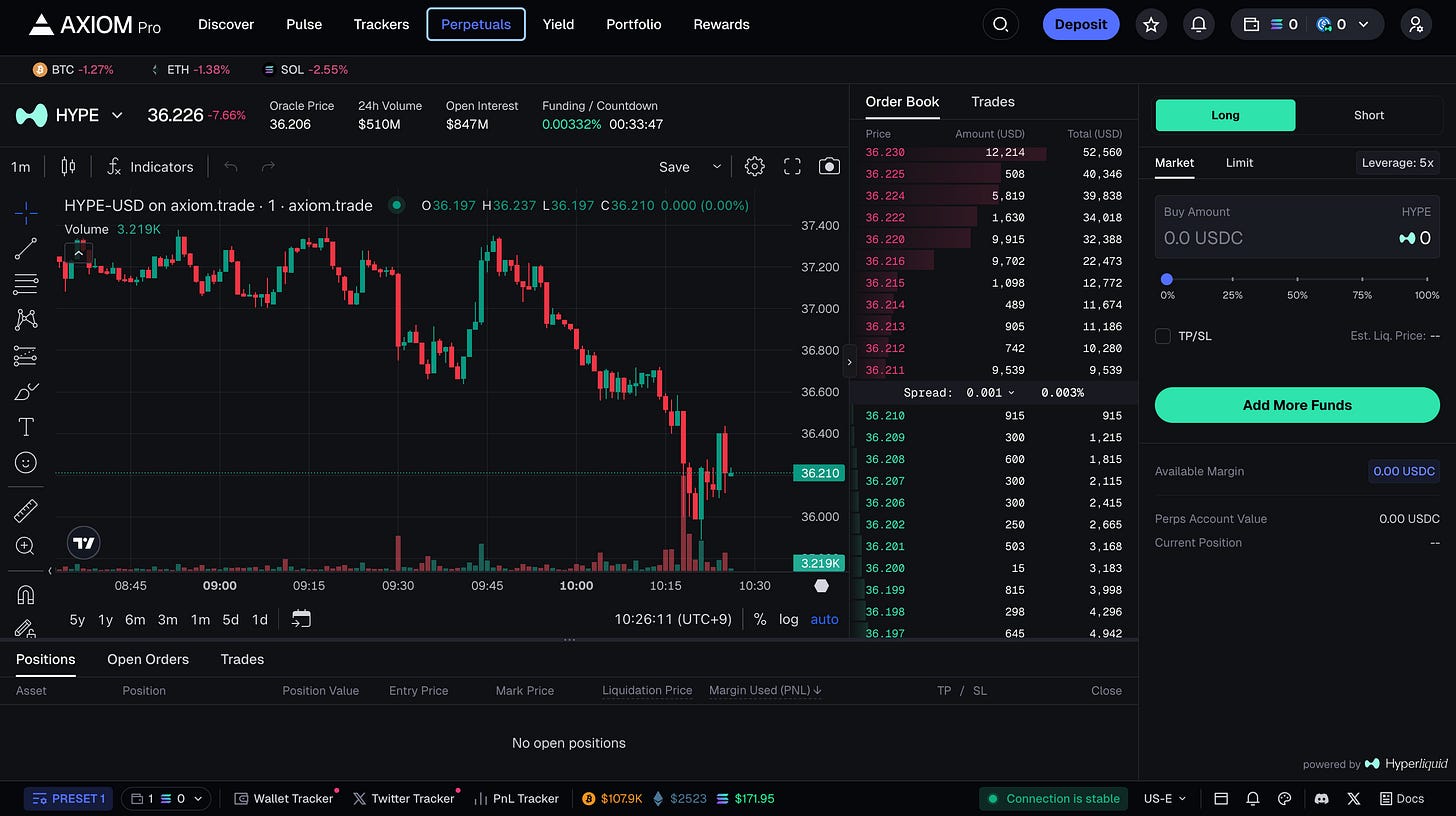Select the pattern node drawing tool
This screenshot has width=1456, height=816.
tap(26, 319)
